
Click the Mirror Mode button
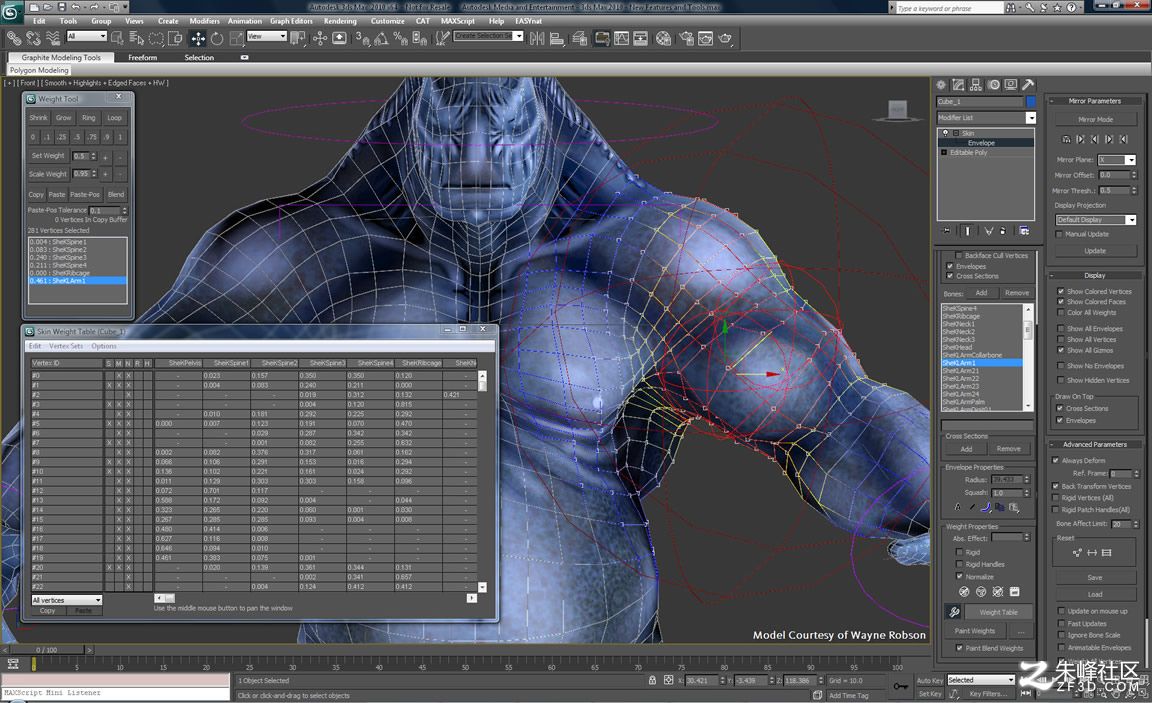pyautogui.click(x=1095, y=119)
